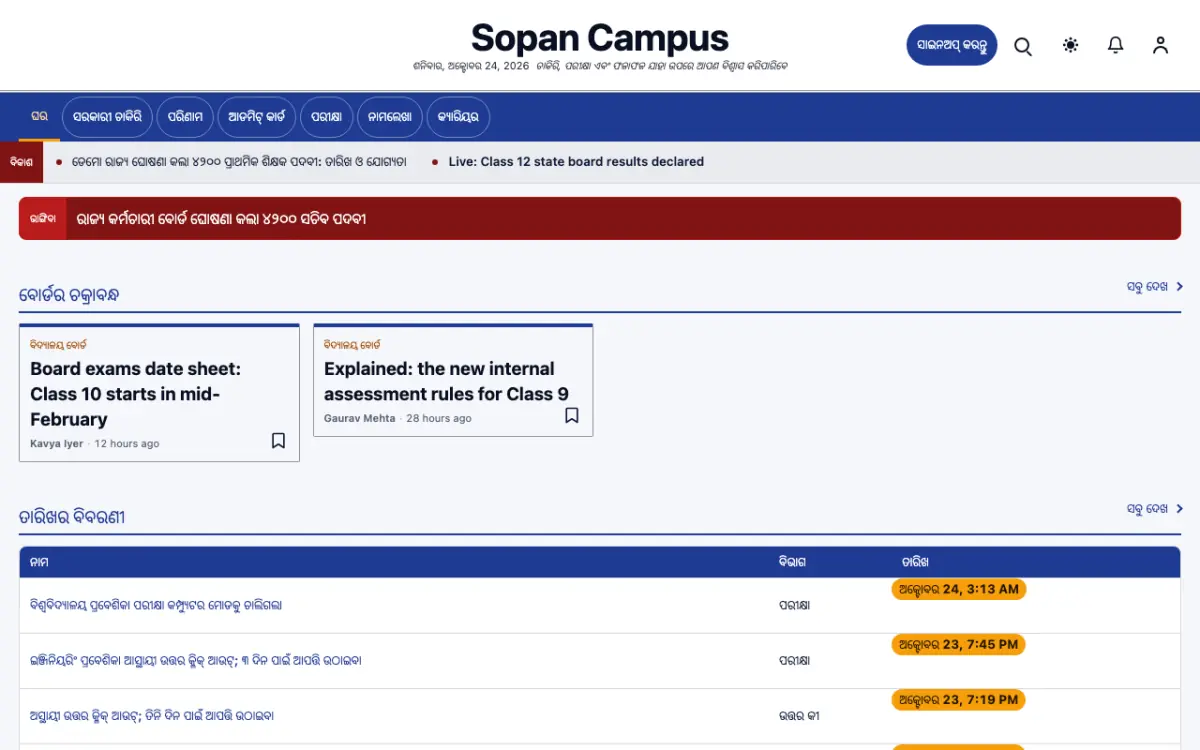Bookmark the "Explained: the new internal assessment" article
The image size is (1200, 750).
(572, 416)
